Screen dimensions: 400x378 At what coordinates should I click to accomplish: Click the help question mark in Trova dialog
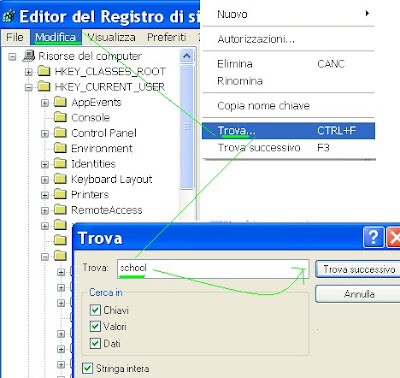coord(373,237)
